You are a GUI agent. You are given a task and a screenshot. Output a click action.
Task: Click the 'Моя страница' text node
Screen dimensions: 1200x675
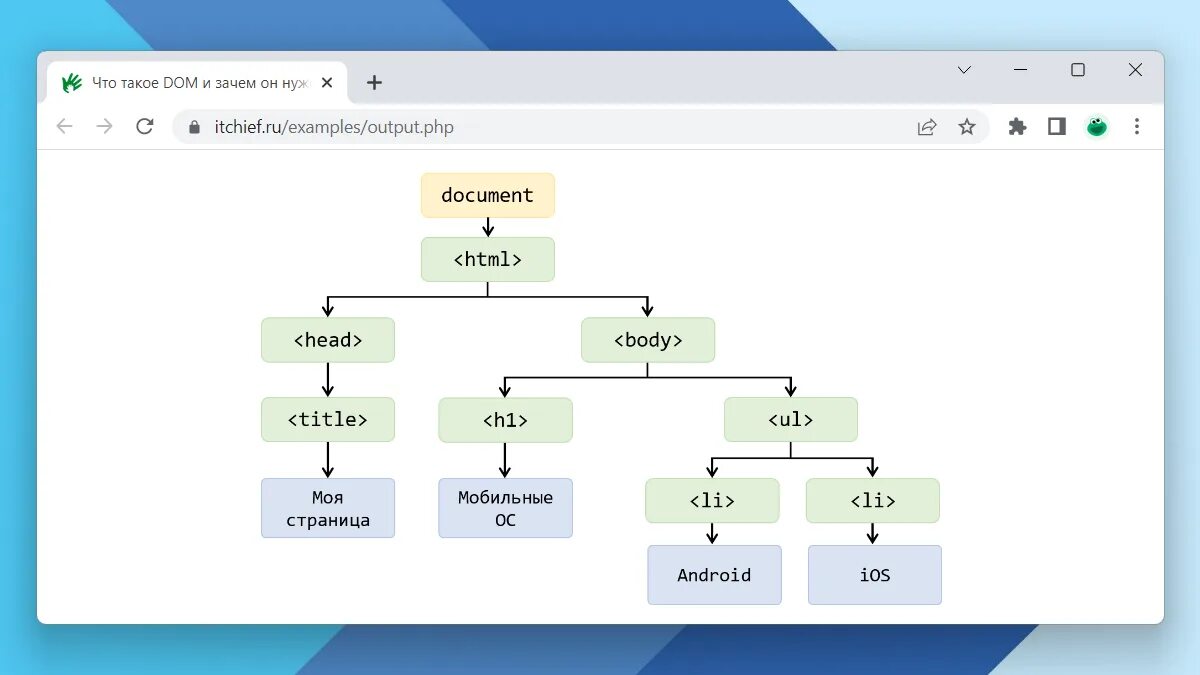pyautogui.click(x=328, y=508)
